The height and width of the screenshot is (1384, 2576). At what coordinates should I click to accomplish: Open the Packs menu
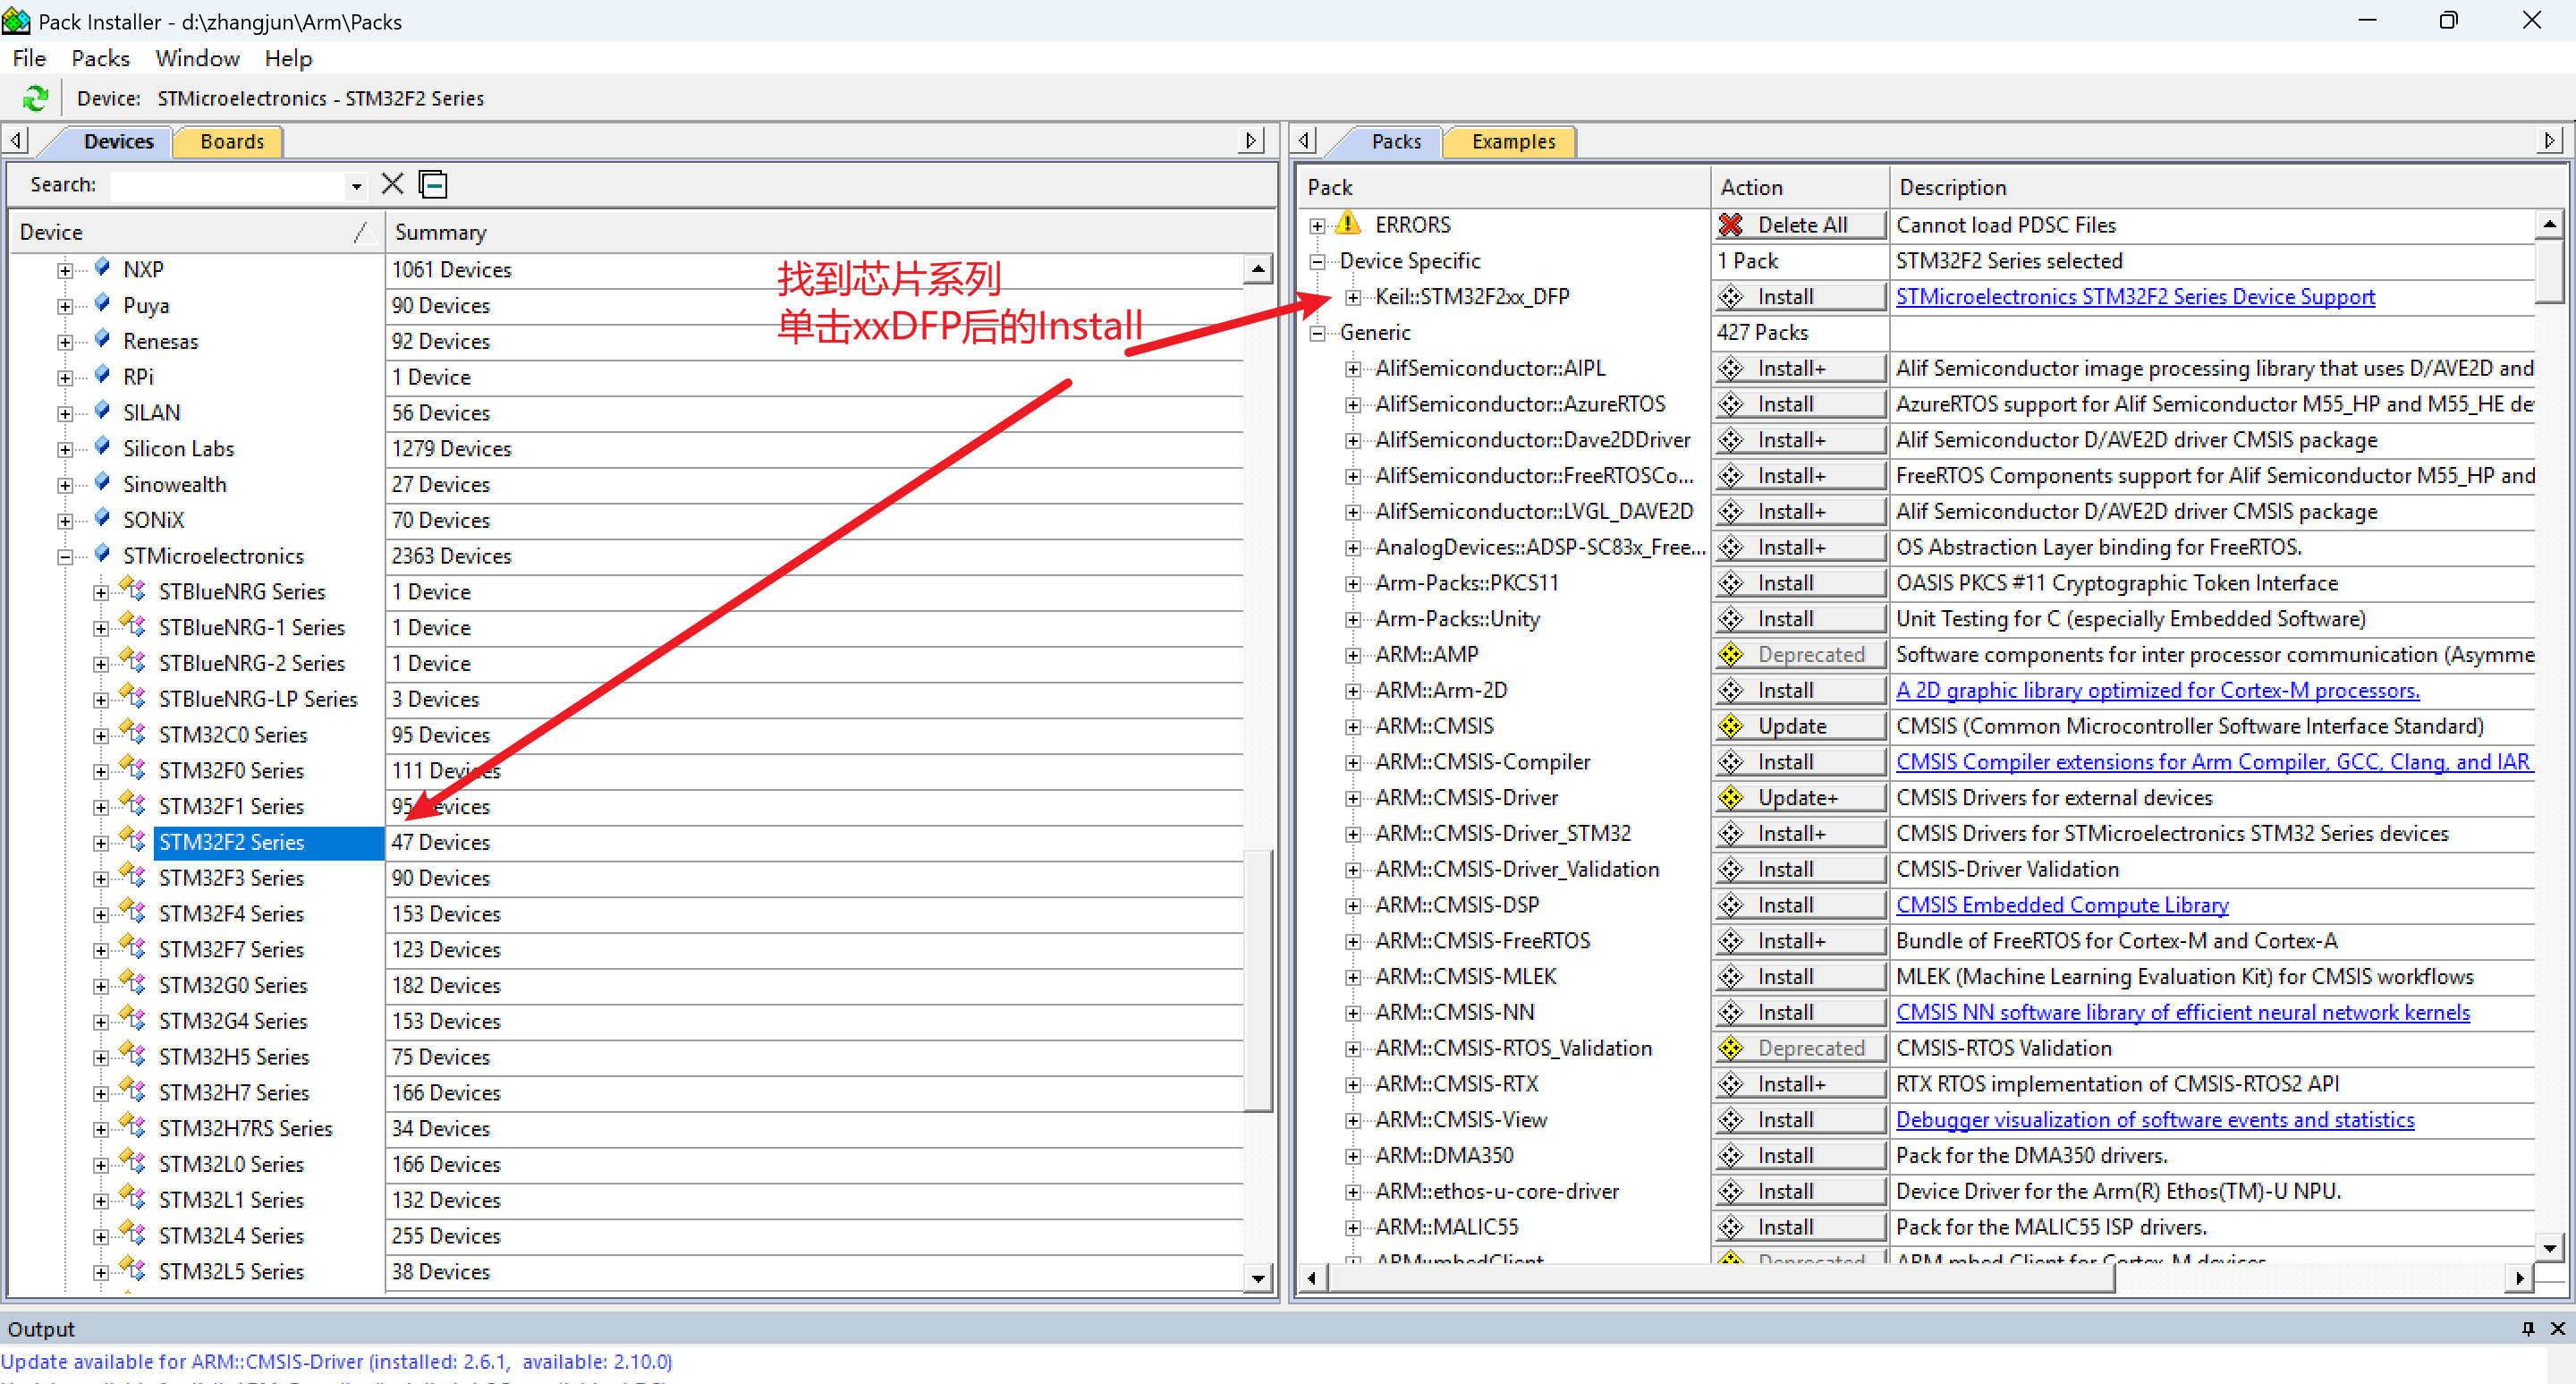[x=100, y=58]
